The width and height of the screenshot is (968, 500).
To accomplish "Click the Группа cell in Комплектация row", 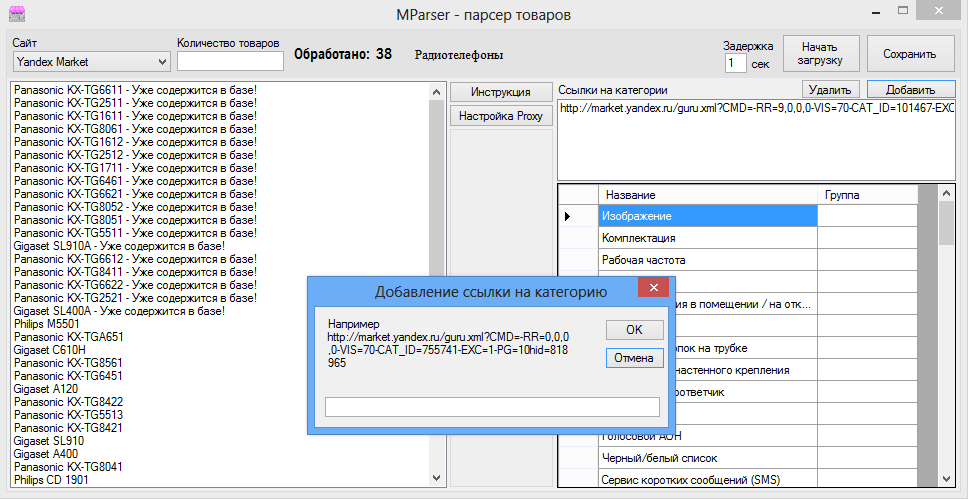I will click(x=867, y=238).
